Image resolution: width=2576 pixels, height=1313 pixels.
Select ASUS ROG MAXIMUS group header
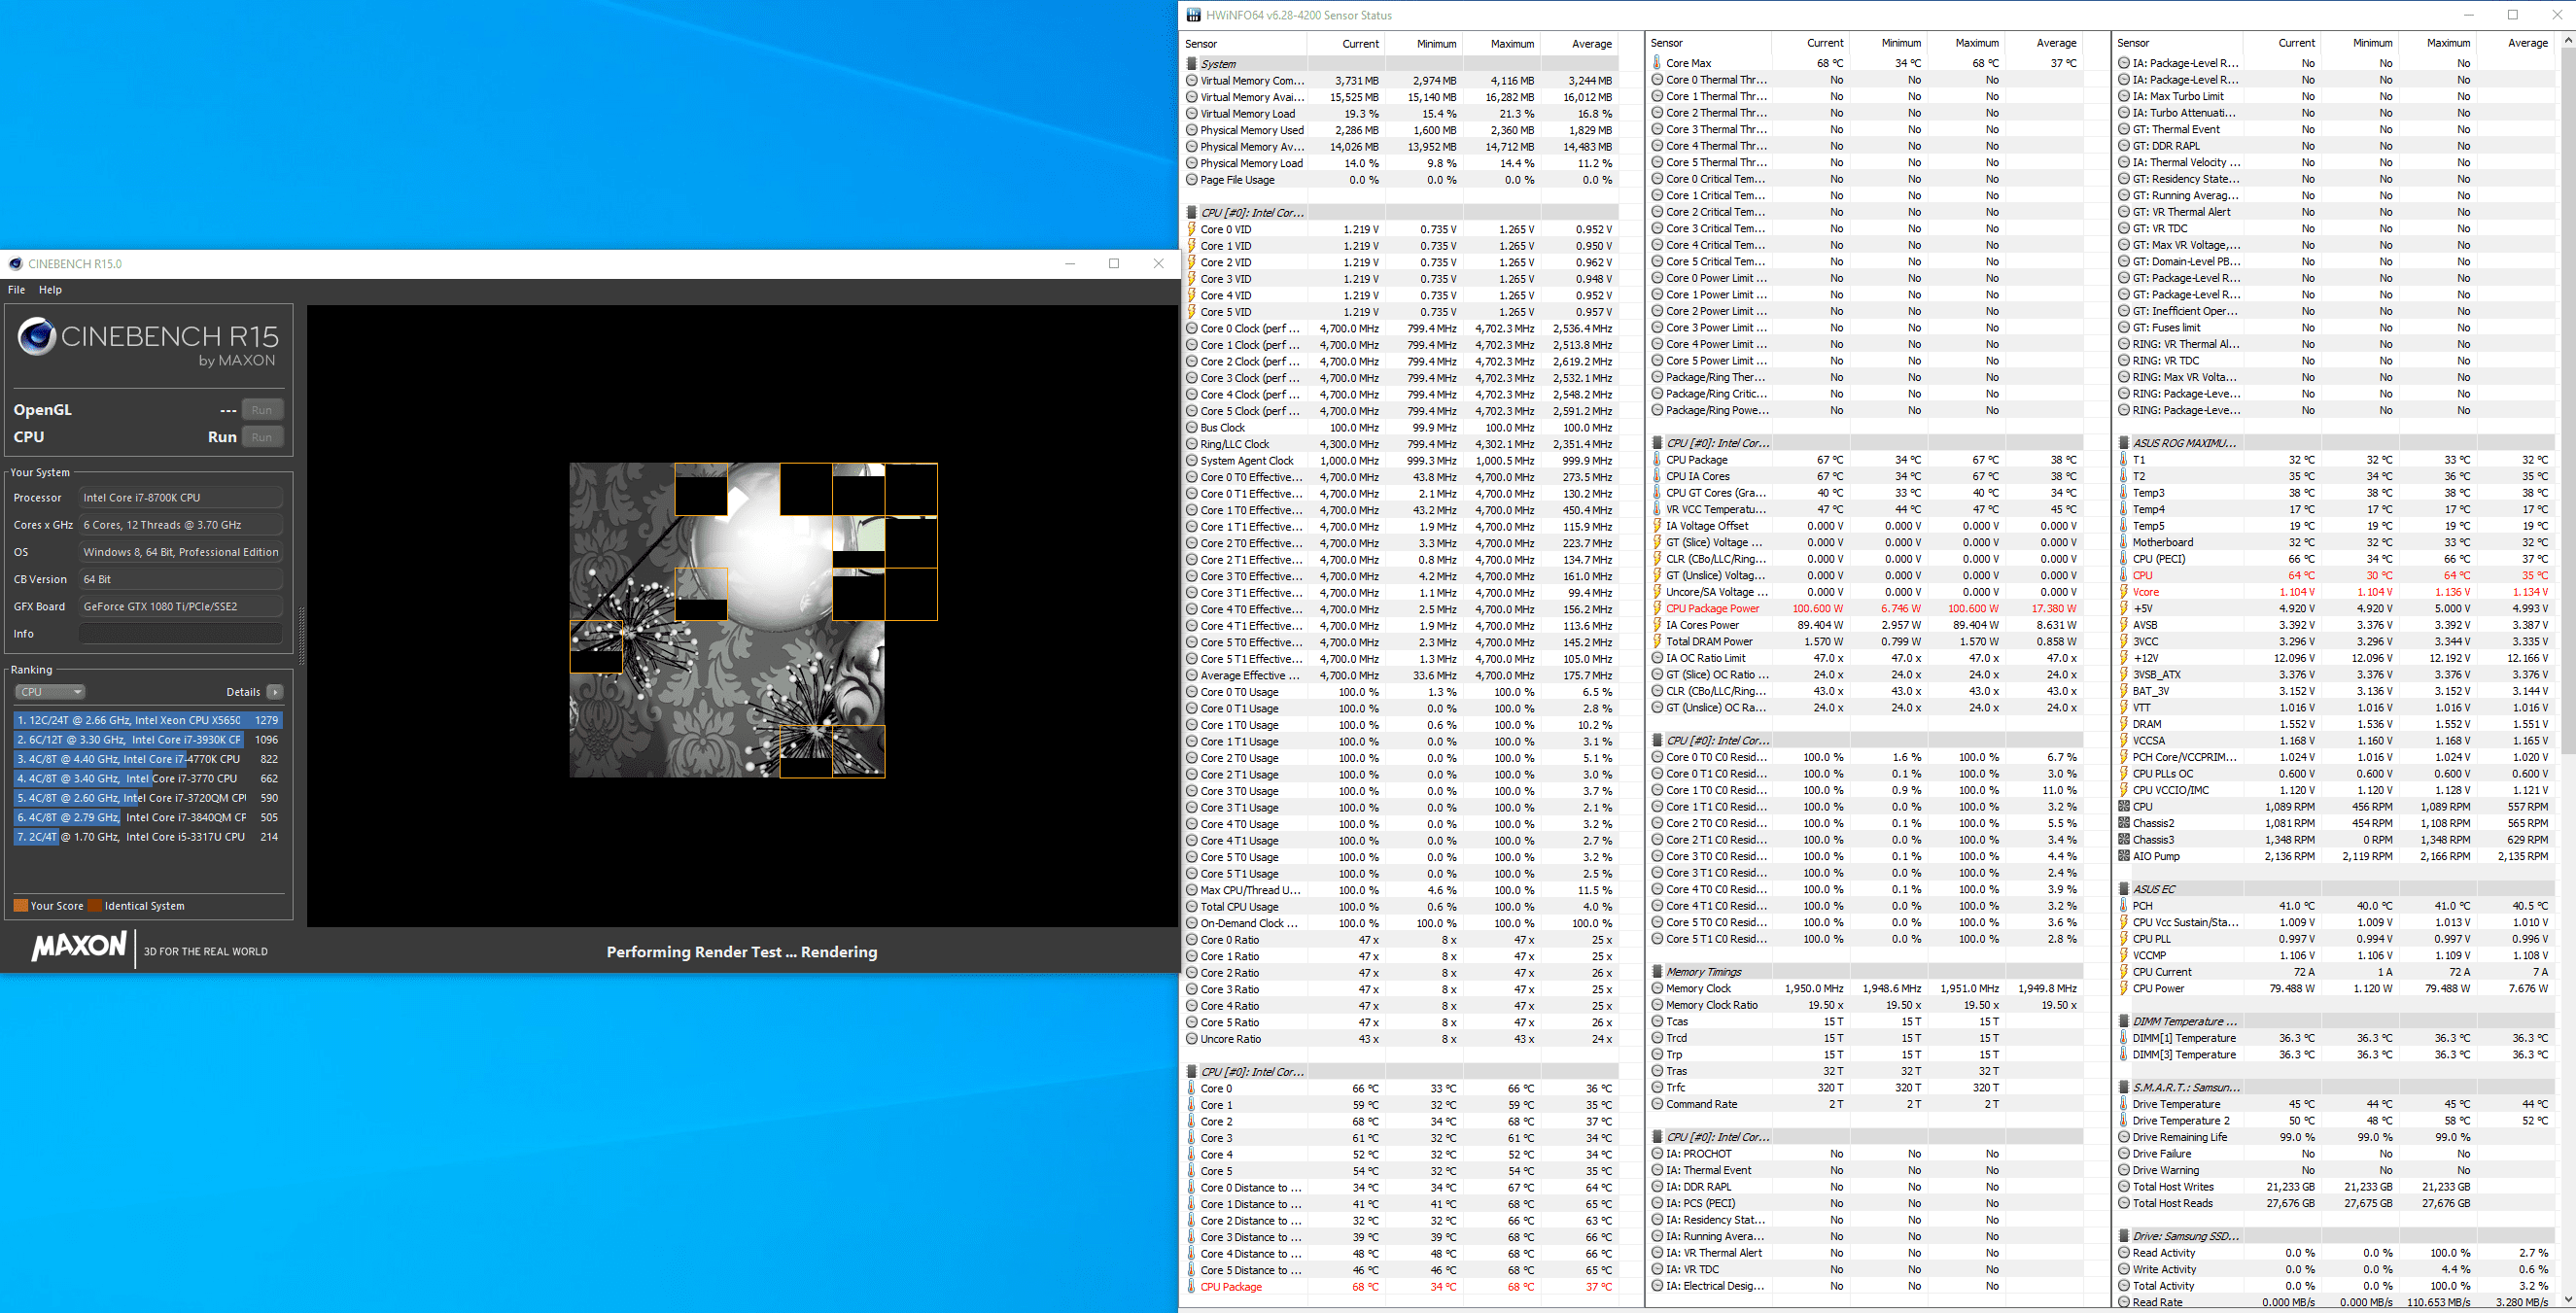click(x=2335, y=443)
